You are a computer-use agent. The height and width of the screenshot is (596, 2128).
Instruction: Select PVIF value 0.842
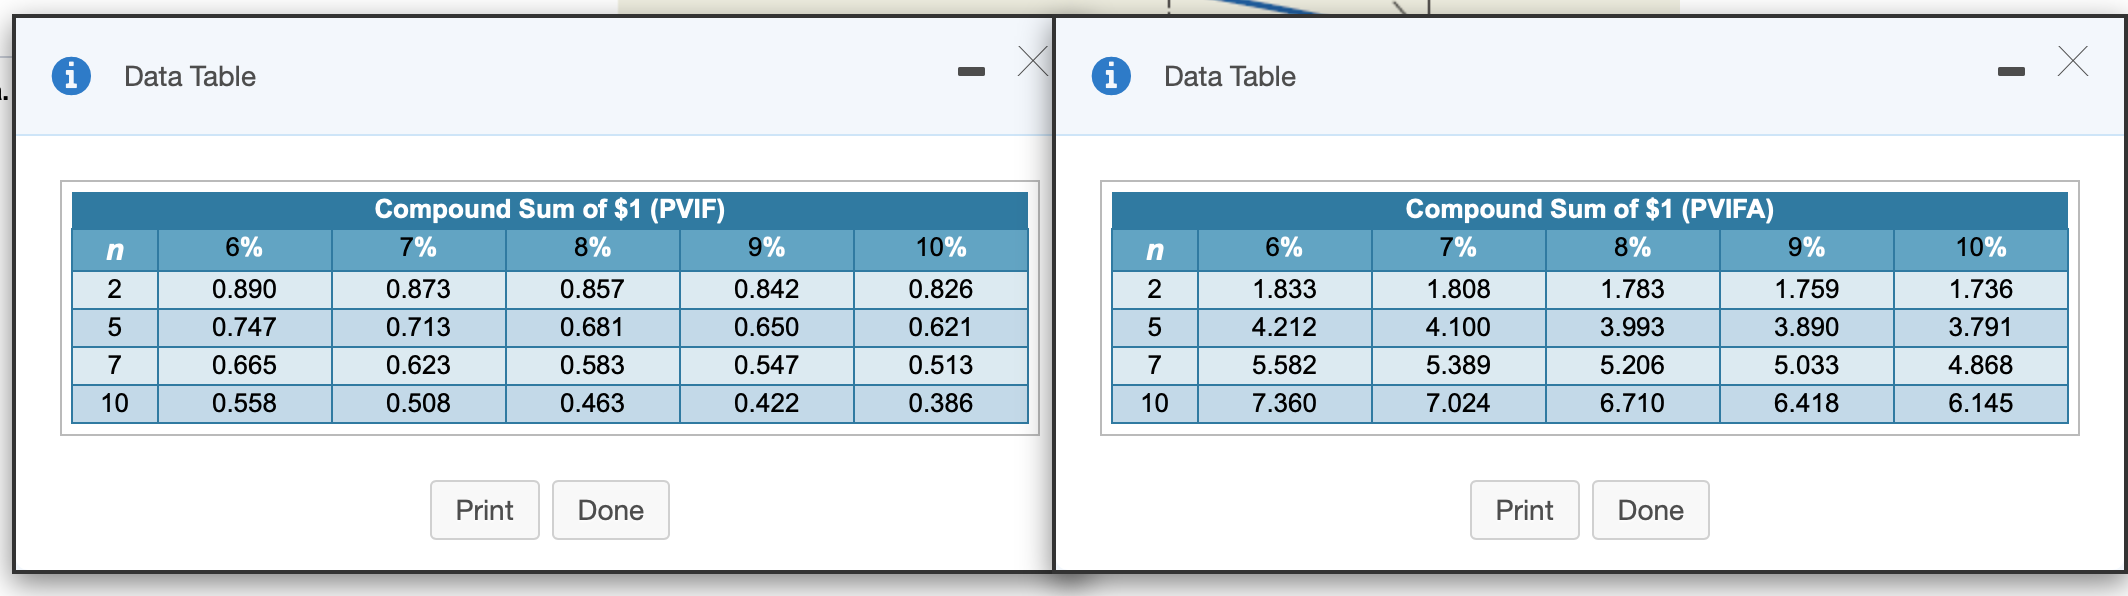coord(766,289)
